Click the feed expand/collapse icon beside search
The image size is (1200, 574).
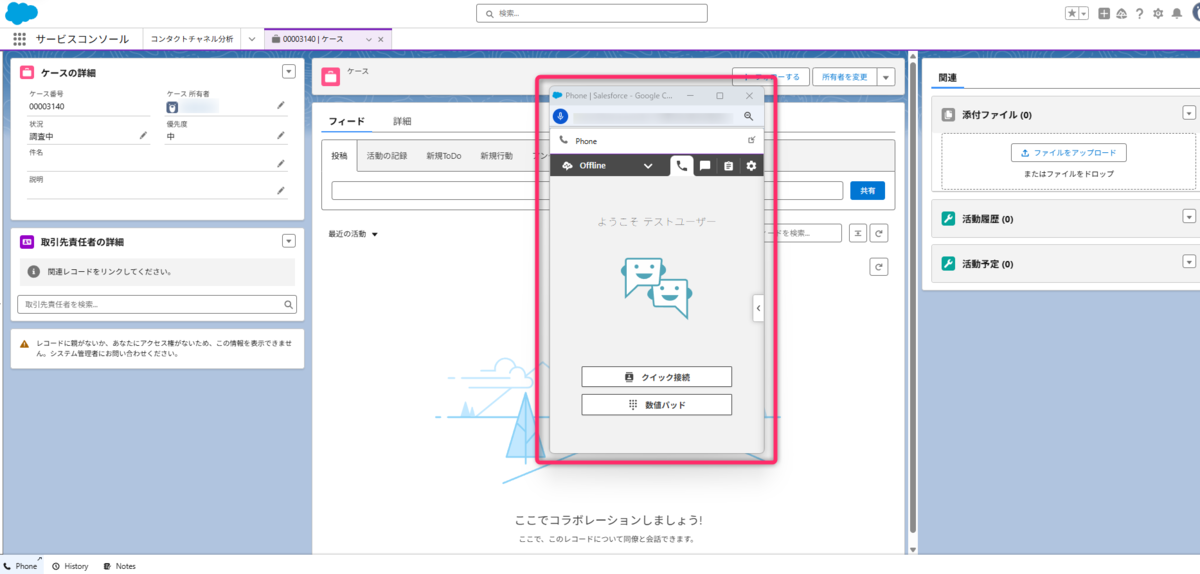[x=858, y=233]
